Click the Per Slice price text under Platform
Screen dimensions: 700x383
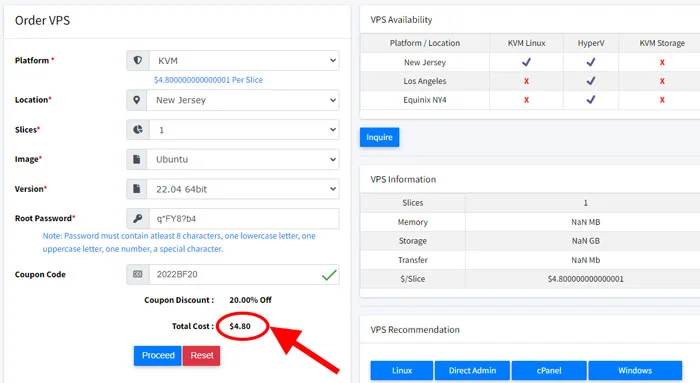(x=208, y=80)
